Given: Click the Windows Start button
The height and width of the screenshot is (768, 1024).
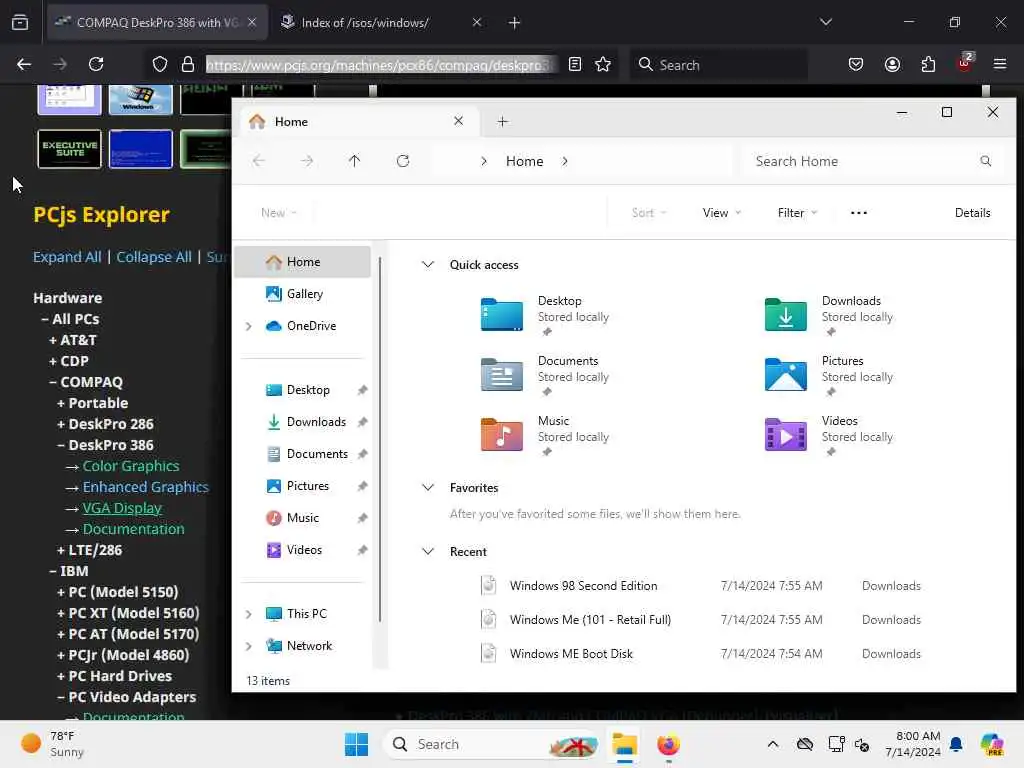Looking at the screenshot, I should (356, 744).
